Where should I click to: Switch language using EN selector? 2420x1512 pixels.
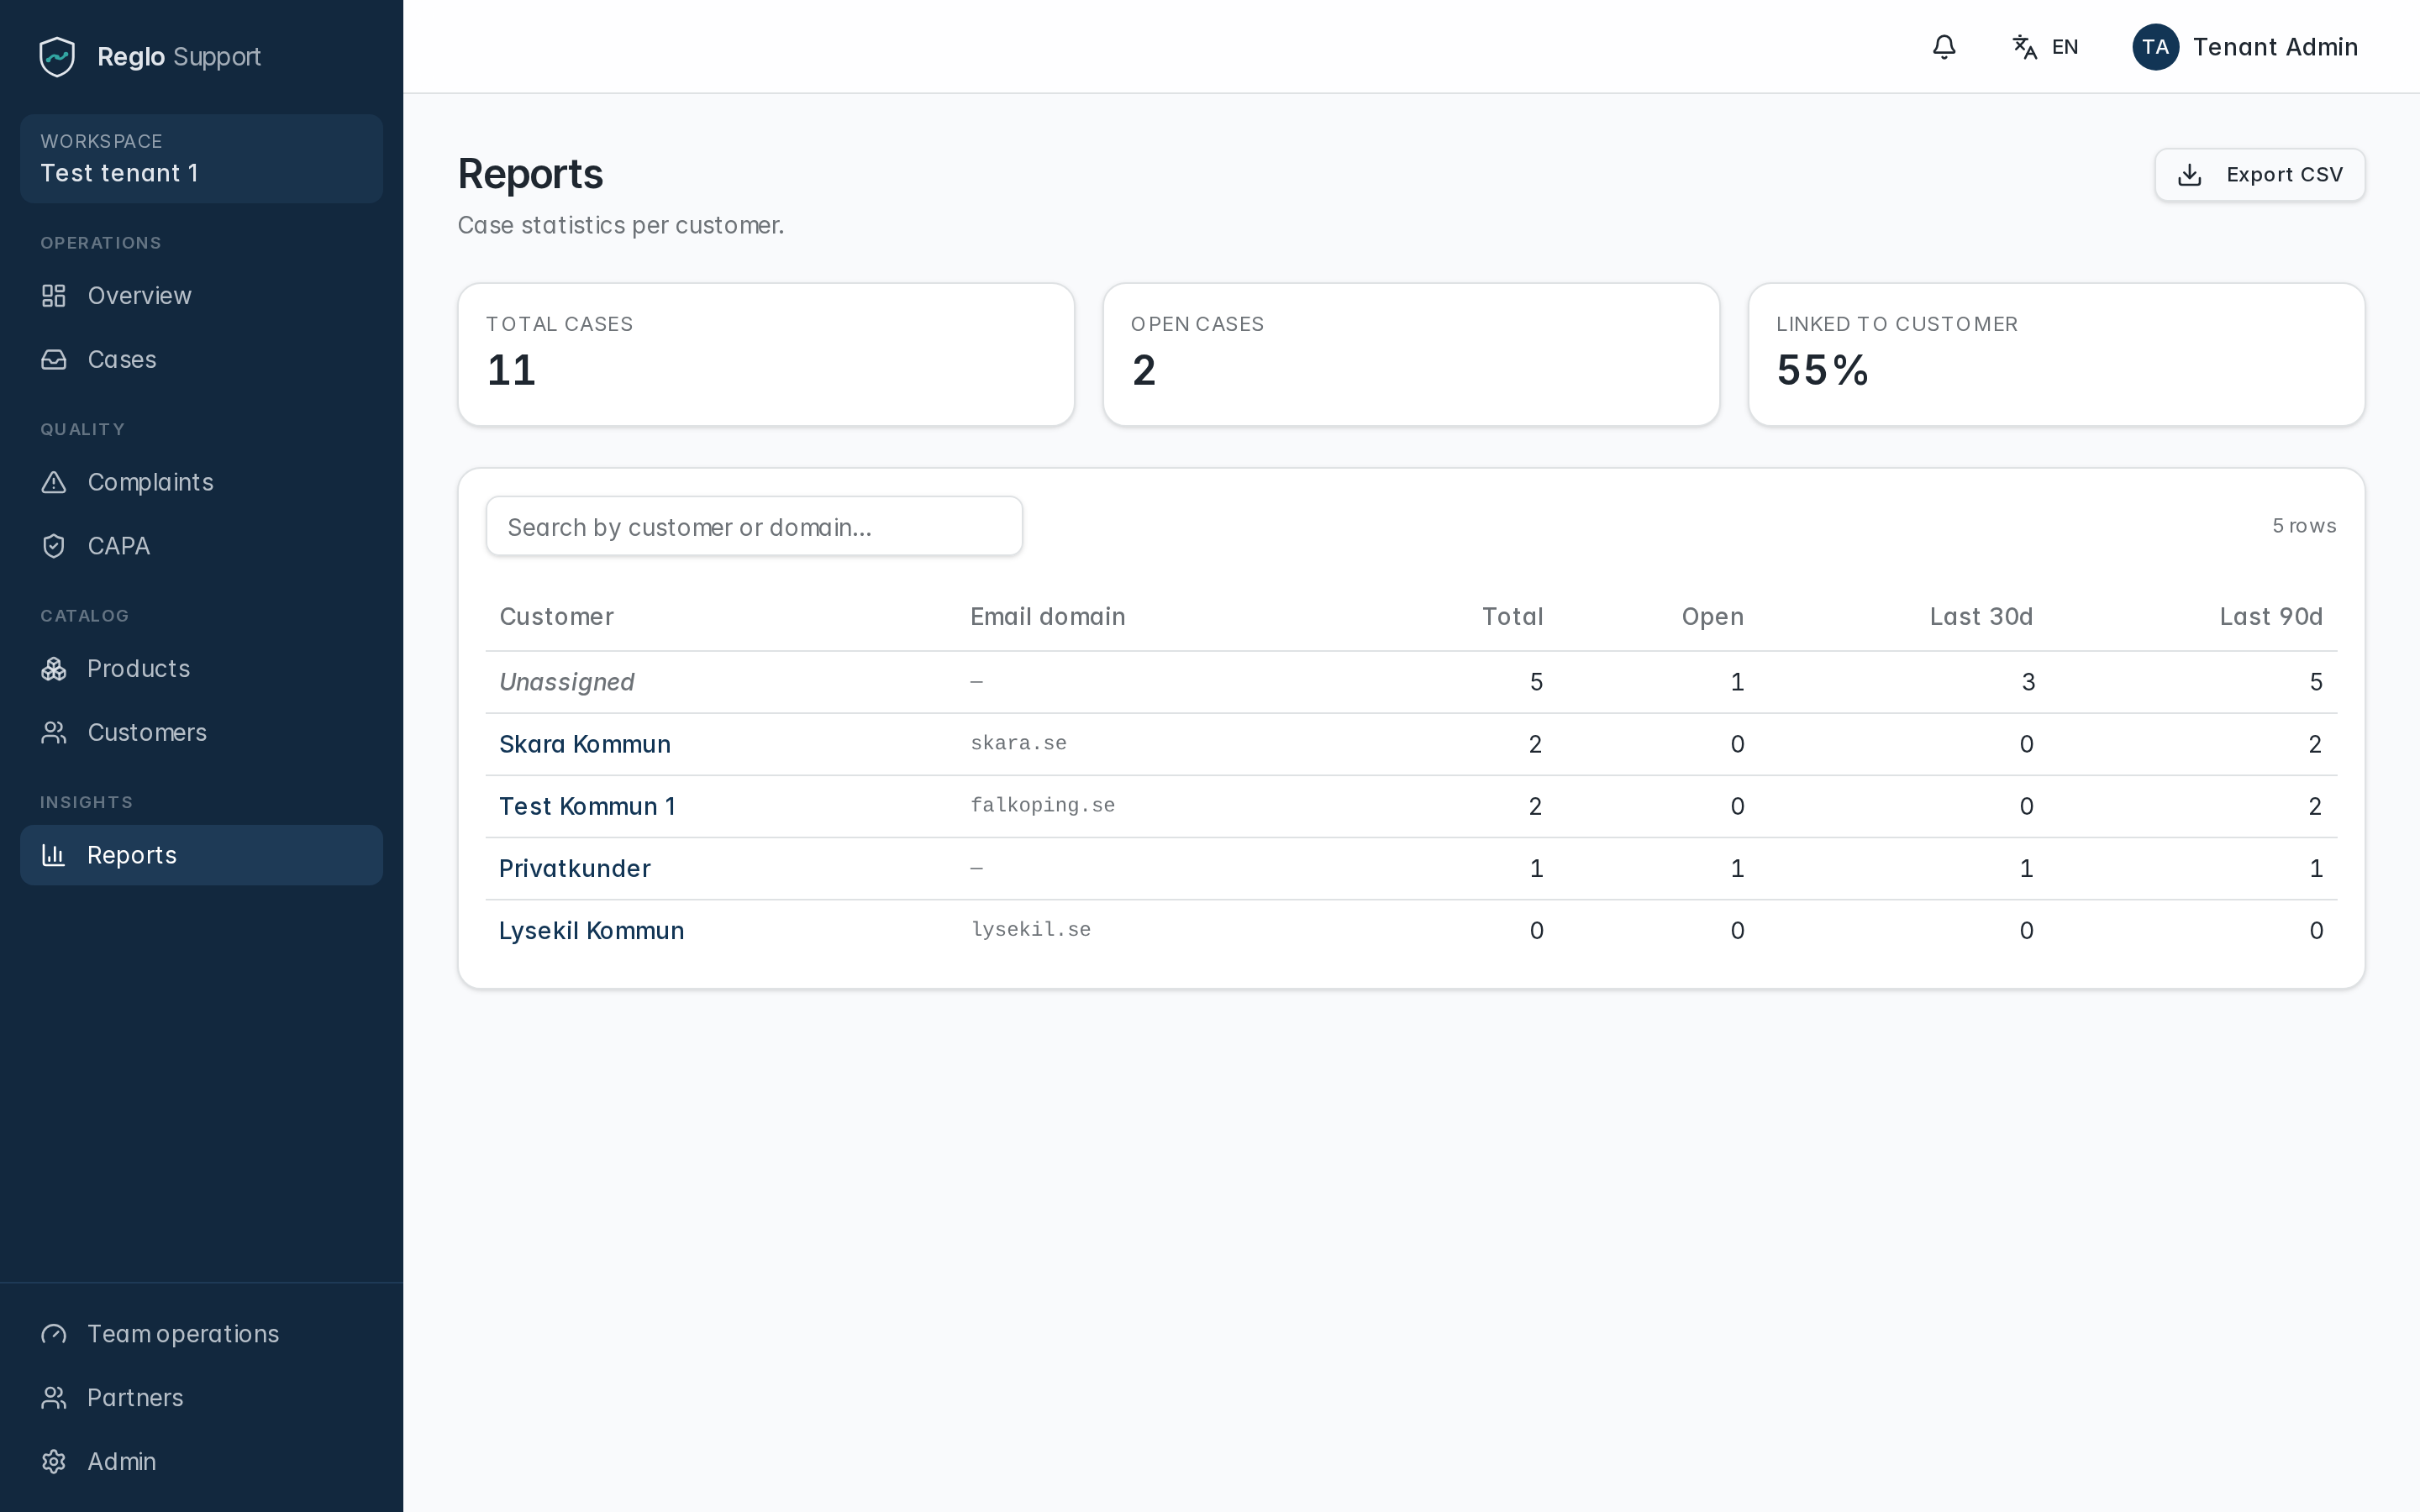[2045, 47]
